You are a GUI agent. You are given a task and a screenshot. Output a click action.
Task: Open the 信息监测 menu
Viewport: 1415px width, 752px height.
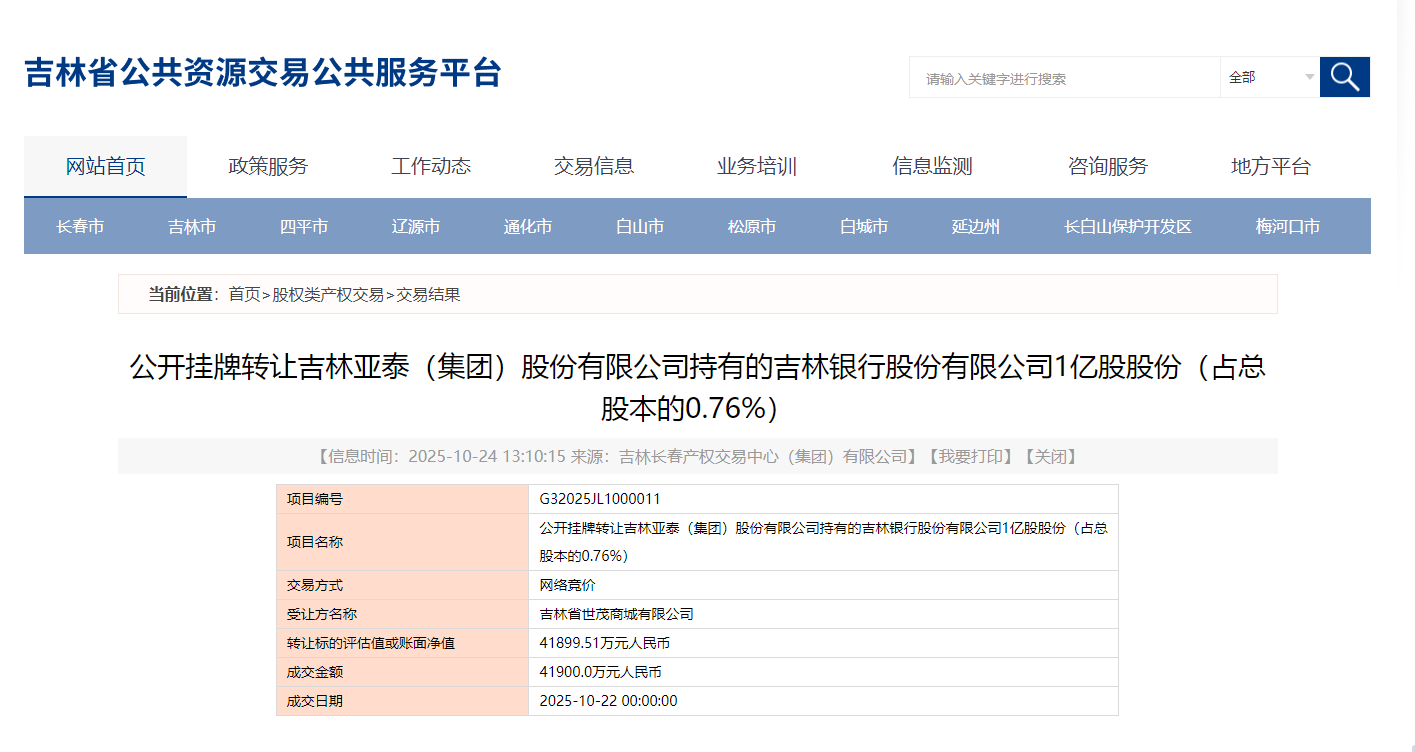(x=932, y=167)
